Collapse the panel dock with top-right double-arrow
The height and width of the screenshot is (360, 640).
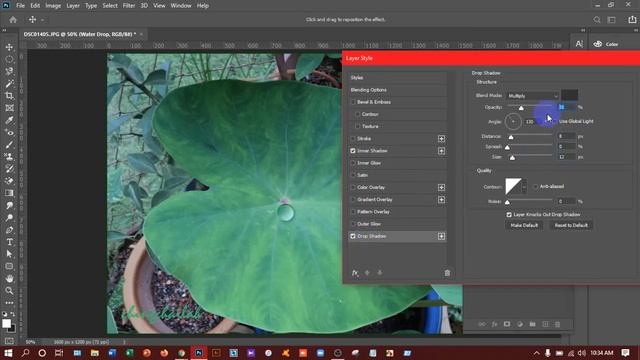[x=636, y=30]
